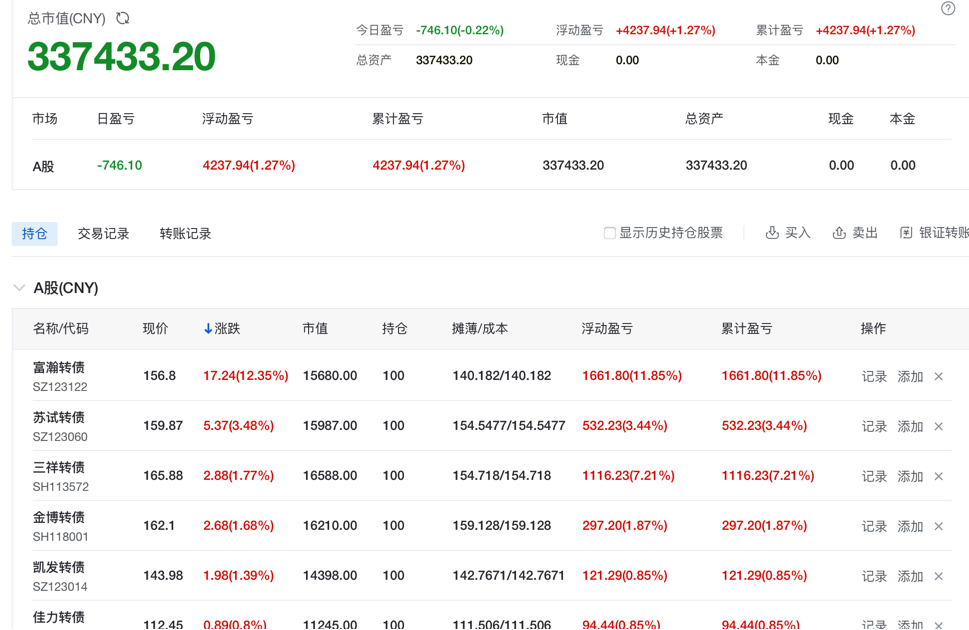Viewport: 969px width, 630px height.
Task: Click the refresh icon beside 总市值(CNY)
Action: (x=123, y=18)
